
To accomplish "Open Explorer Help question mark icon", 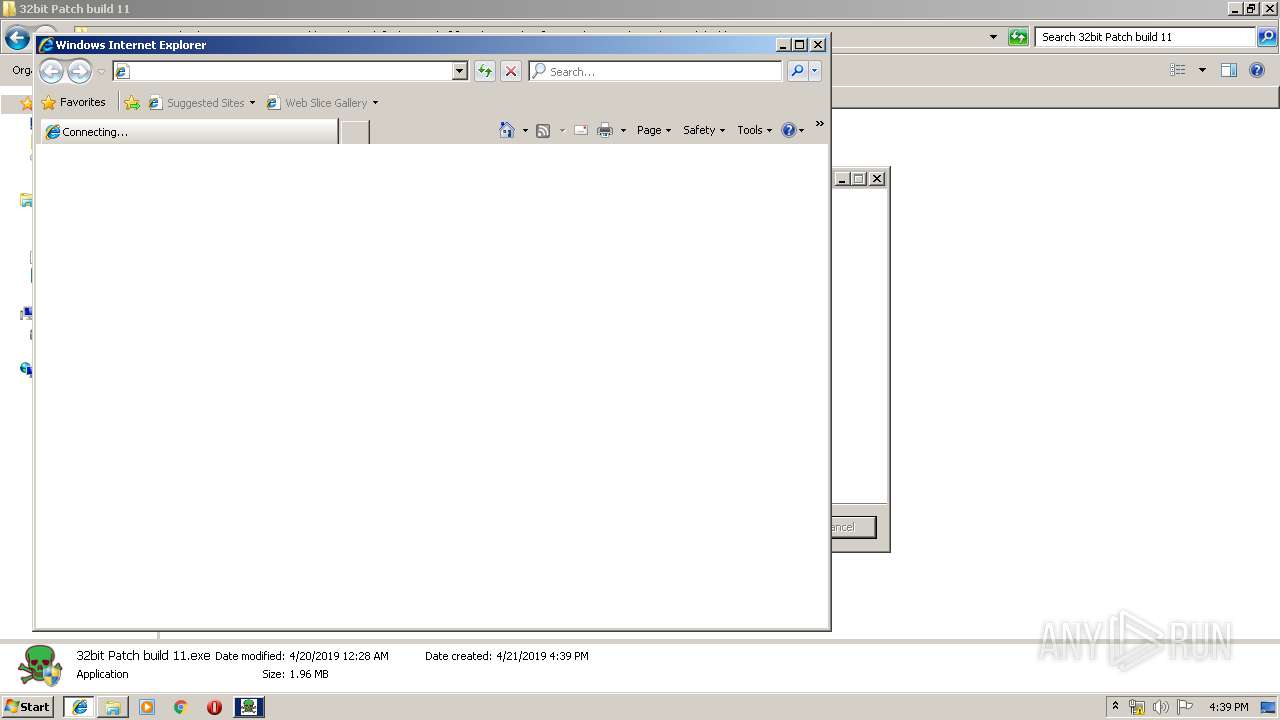I will point(1258,70).
